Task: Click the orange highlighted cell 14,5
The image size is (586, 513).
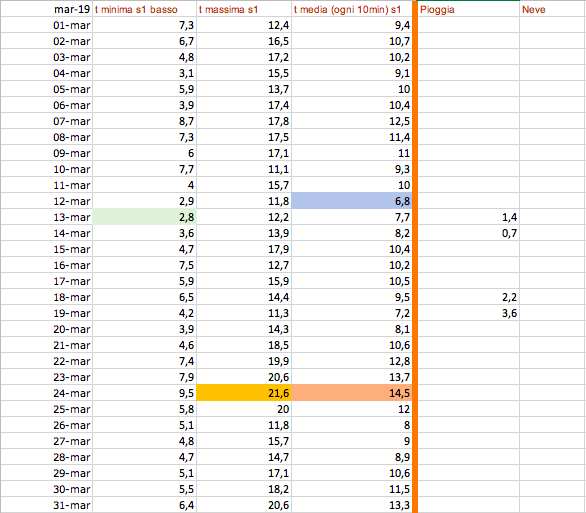Action: click(352, 393)
